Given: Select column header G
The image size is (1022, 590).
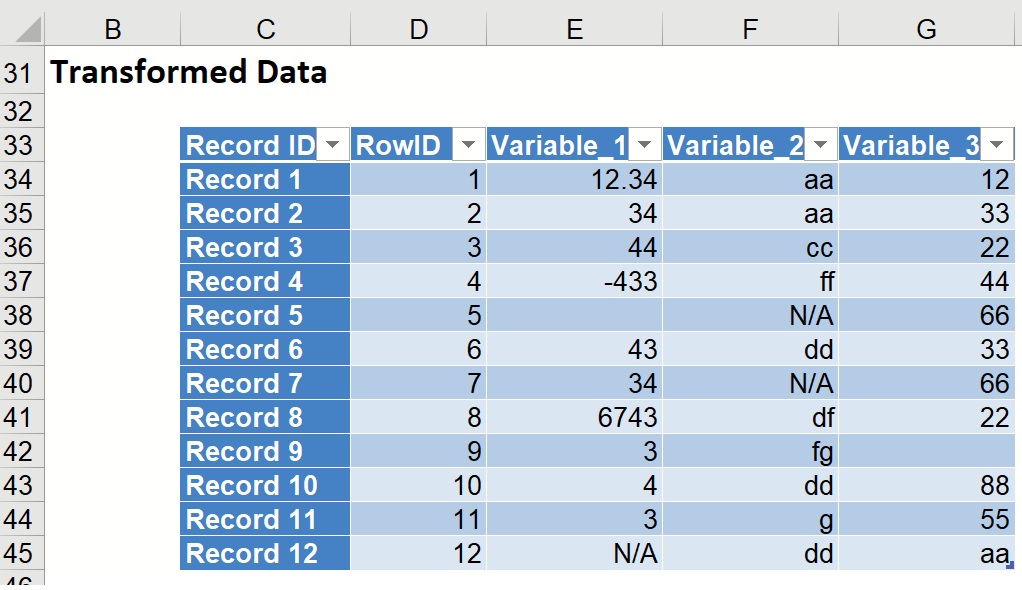Looking at the screenshot, I should tap(925, 29).
